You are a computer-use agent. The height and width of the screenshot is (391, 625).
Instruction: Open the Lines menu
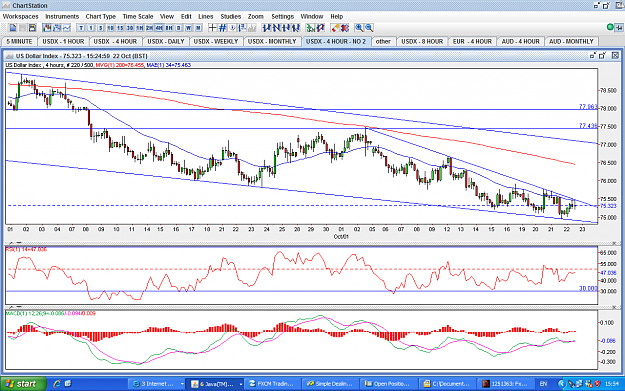[x=206, y=16]
